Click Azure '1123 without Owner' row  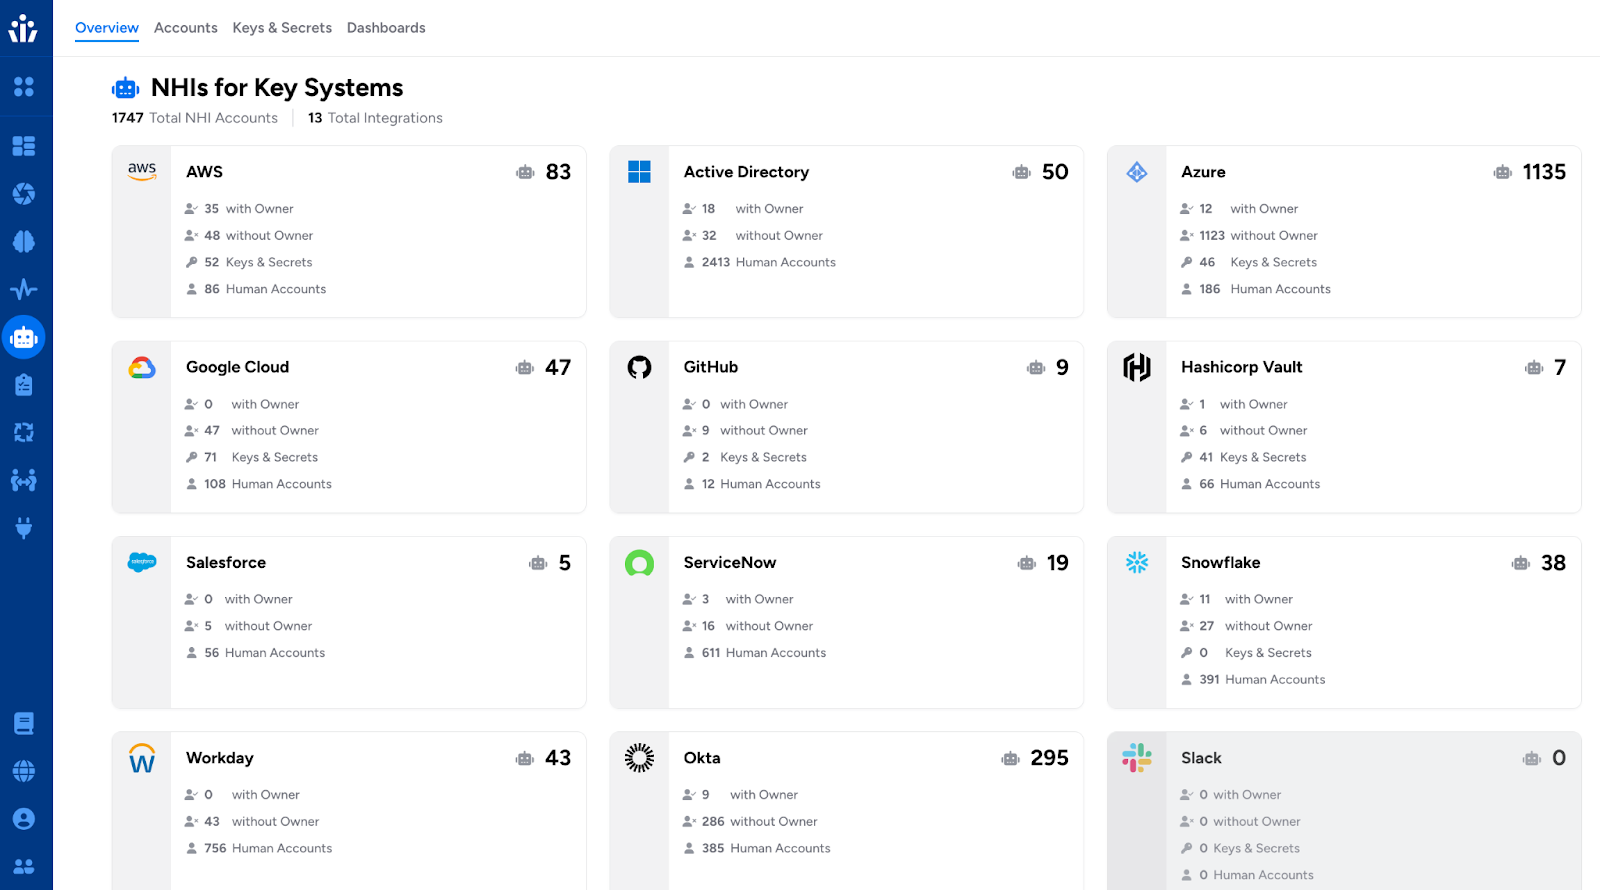pos(1249,236)
